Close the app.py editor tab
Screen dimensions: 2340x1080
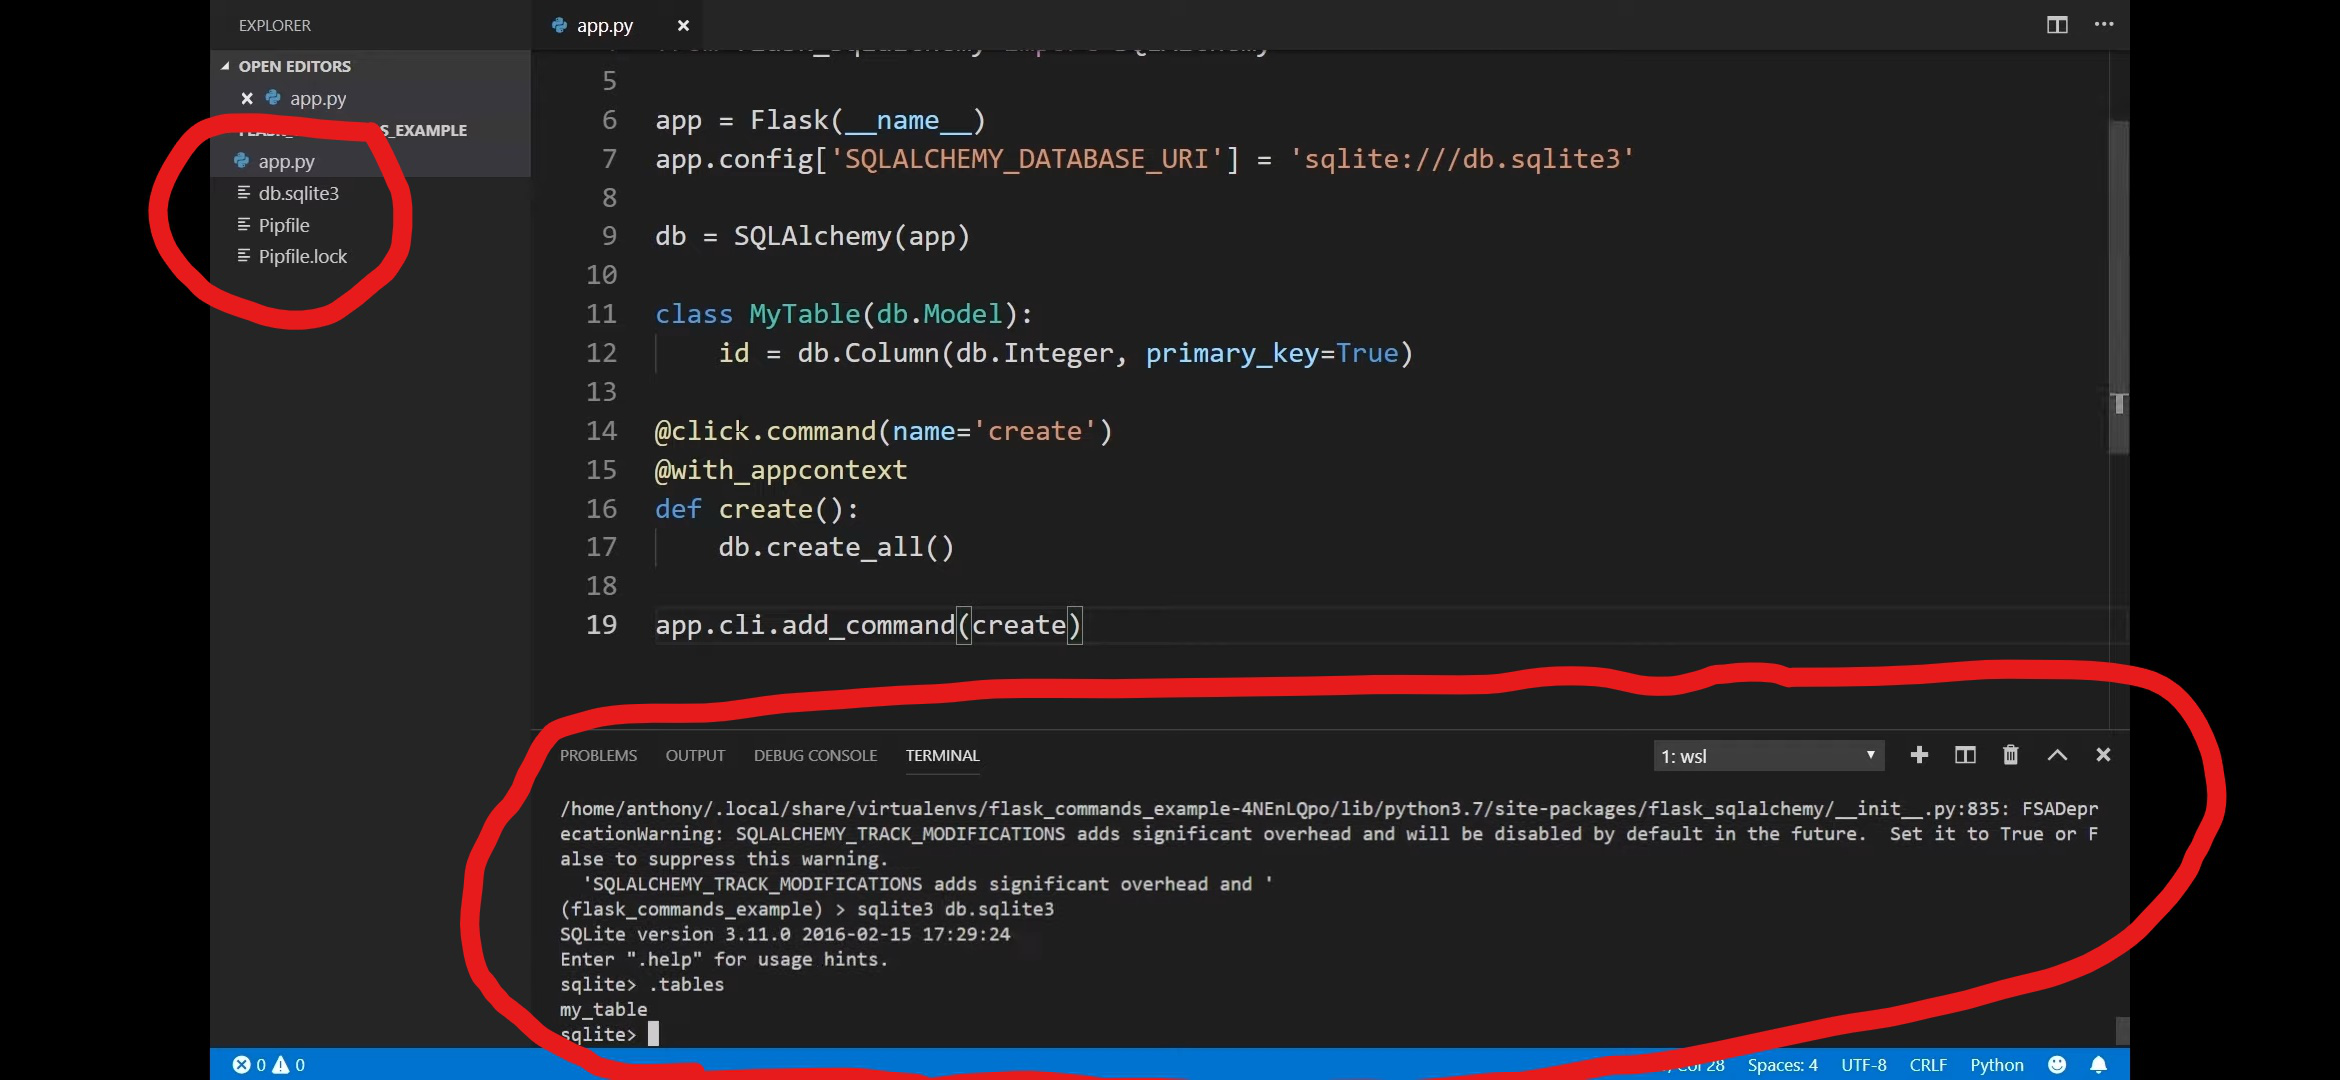[x=683, y=26]
